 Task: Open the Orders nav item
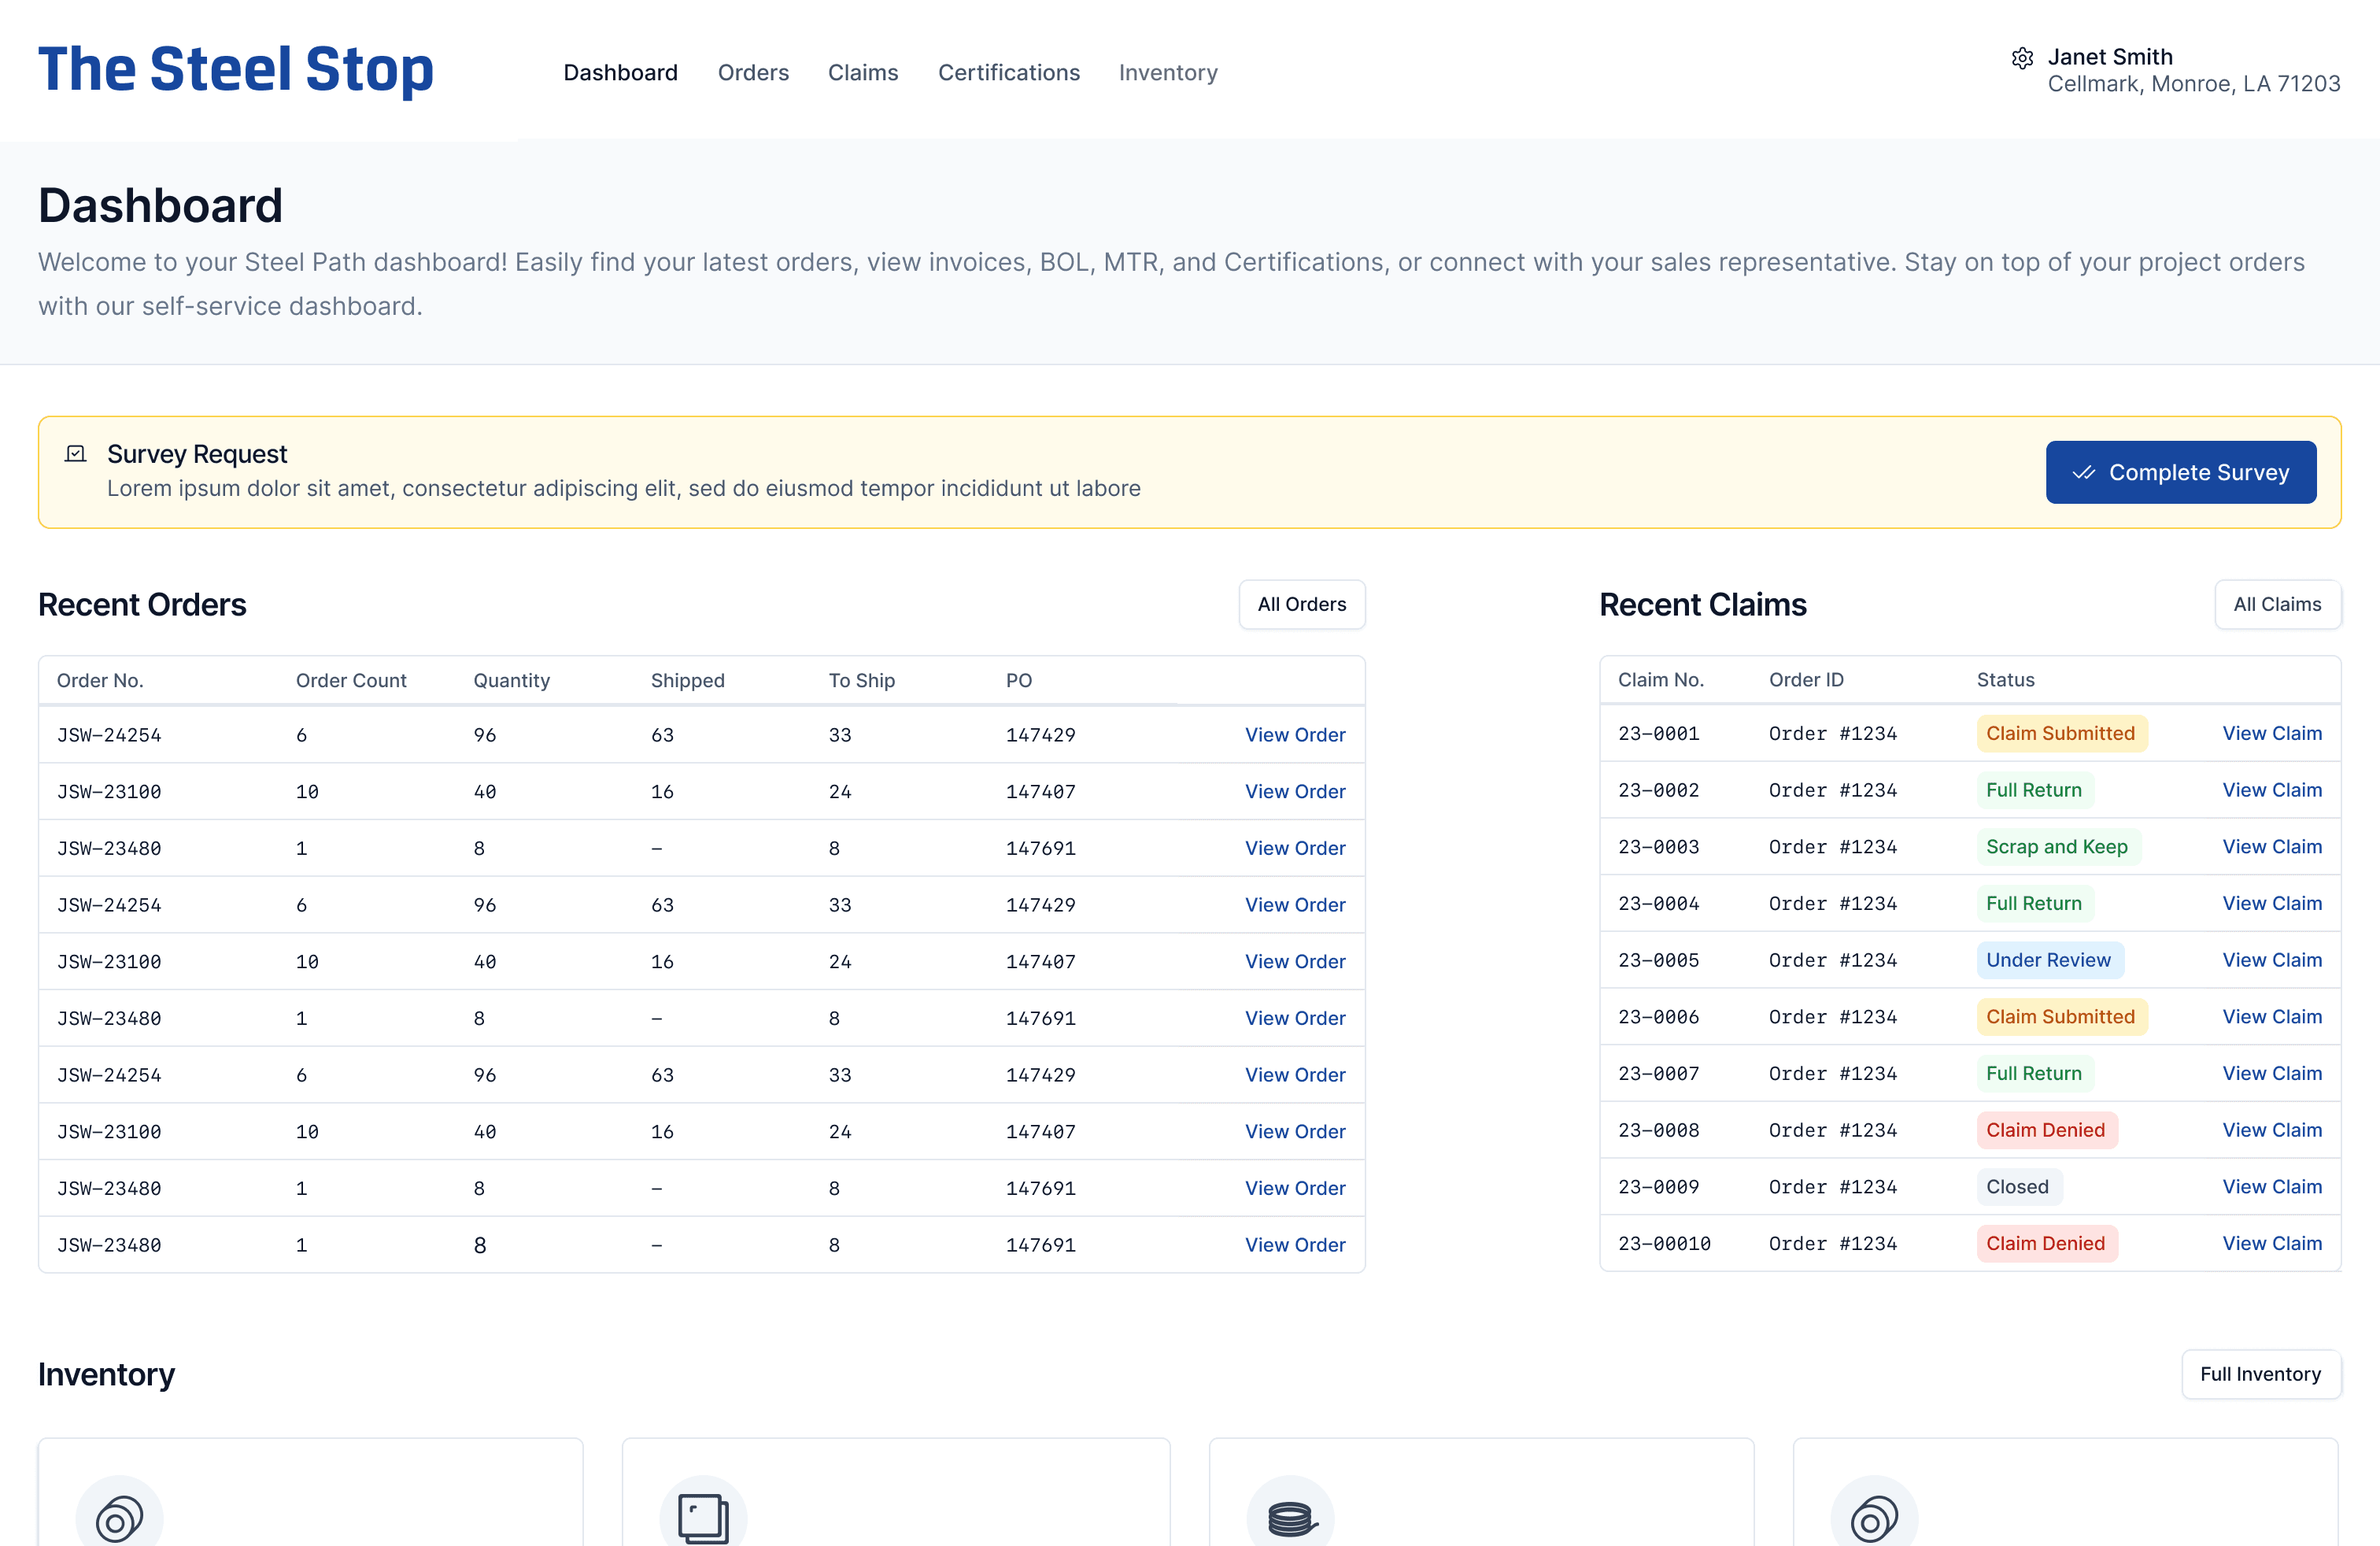pyautogui.click(x=753, y=73)
